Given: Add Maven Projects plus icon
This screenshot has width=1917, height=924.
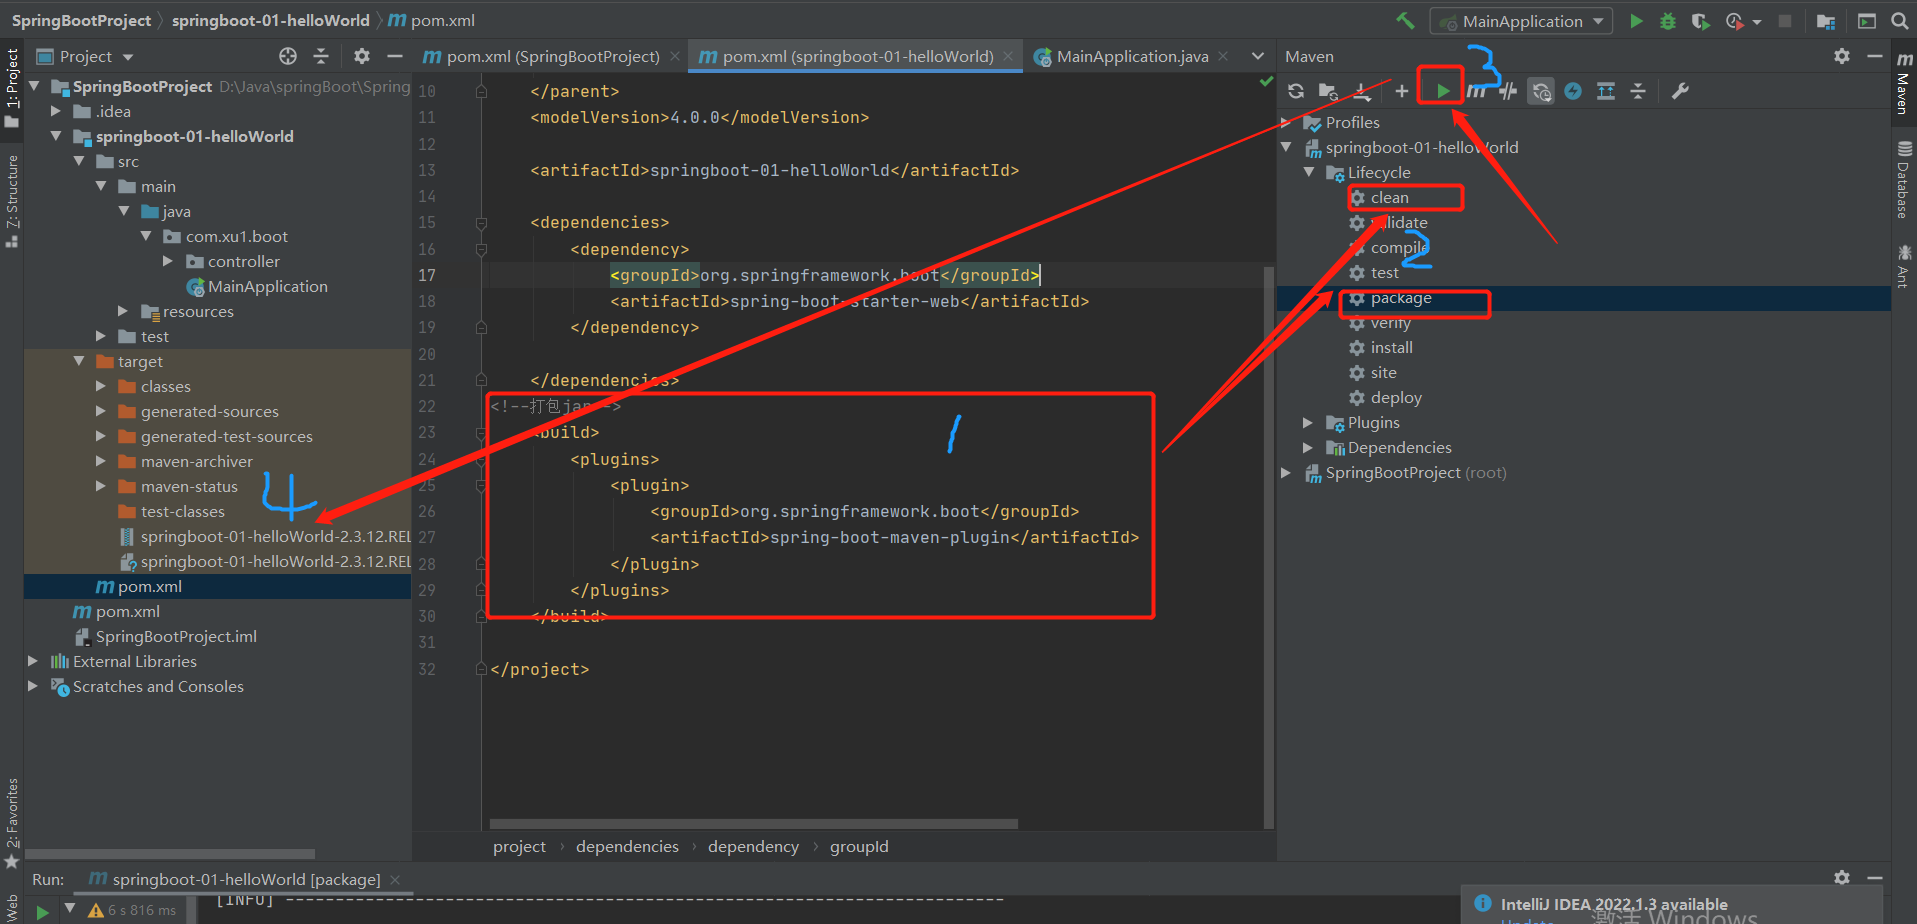Looking at the screenshot, I should point(1401,91).
